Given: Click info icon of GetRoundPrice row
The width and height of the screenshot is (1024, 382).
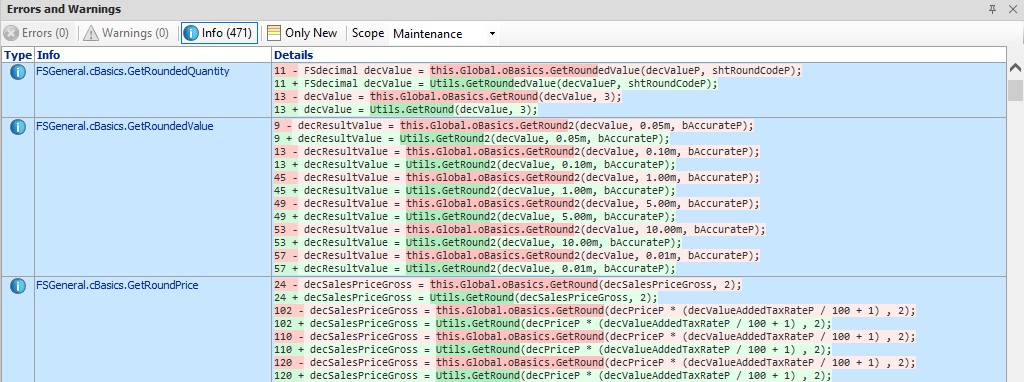Looking at the screenshot, I should (18, 286).
